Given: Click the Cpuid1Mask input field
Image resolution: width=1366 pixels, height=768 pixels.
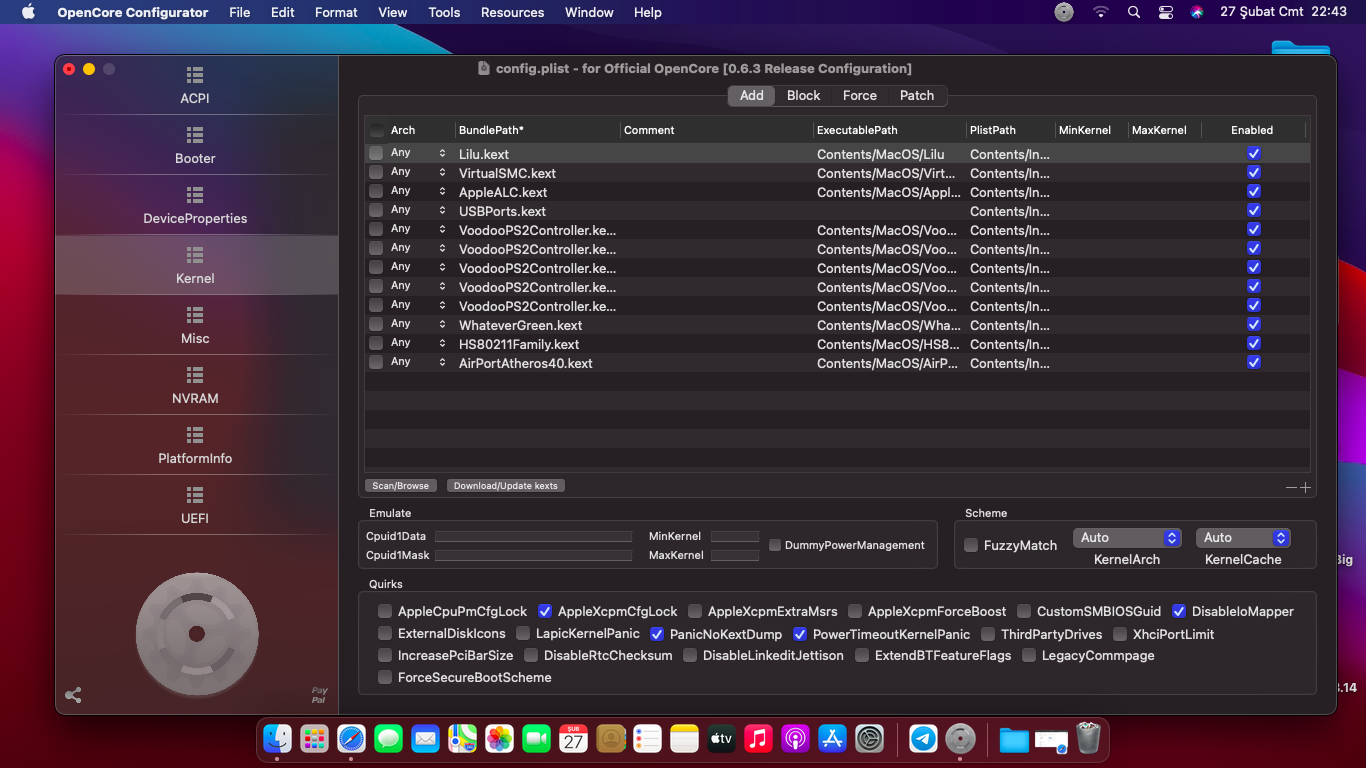Looking at the screenshot, I should pyautogui.click(x=533, y=555).
